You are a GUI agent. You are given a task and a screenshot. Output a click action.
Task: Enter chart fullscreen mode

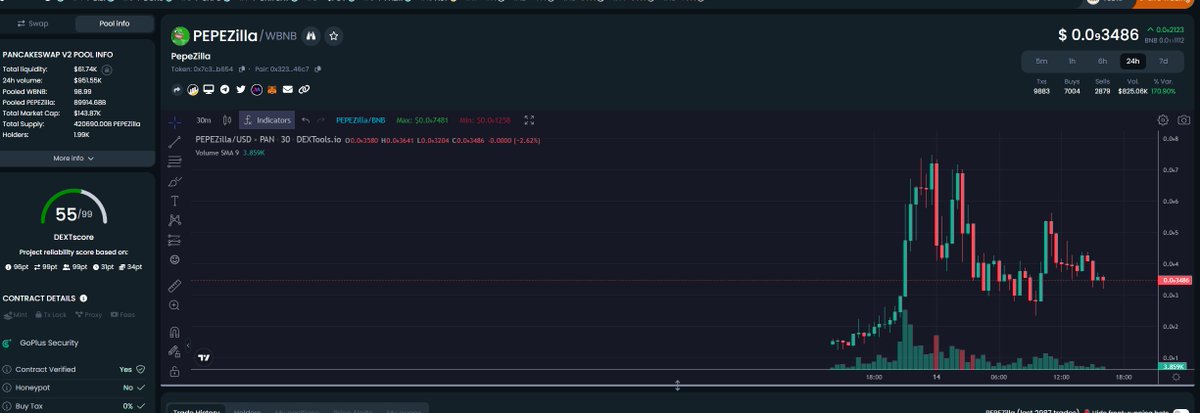(530, 120)
